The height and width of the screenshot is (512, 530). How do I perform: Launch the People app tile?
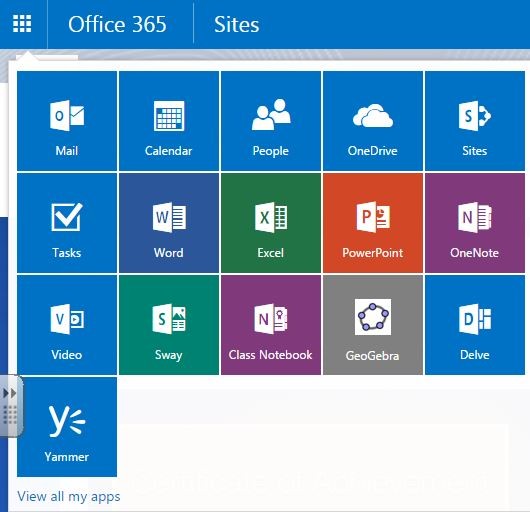[271, 121]
